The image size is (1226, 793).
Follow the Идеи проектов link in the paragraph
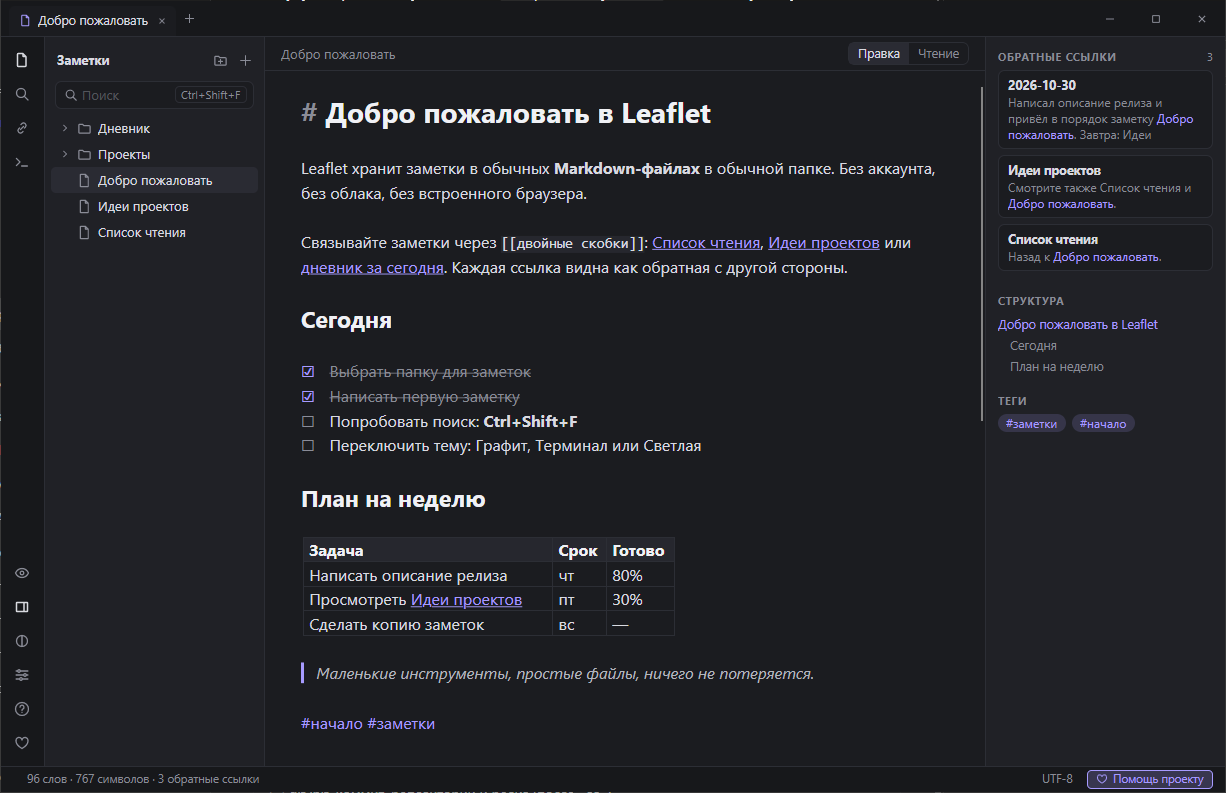click(824, 243)
